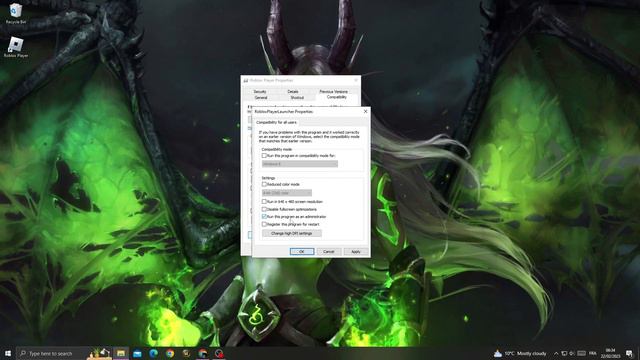Viewport: 640px width, 360px height.
Task: Switch to Security tab in Roblox Player Properties
Action: coord(260,91)
